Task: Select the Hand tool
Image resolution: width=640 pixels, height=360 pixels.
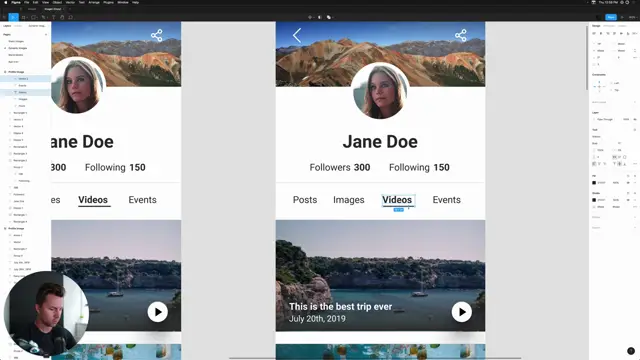Action: click(62, 17)
